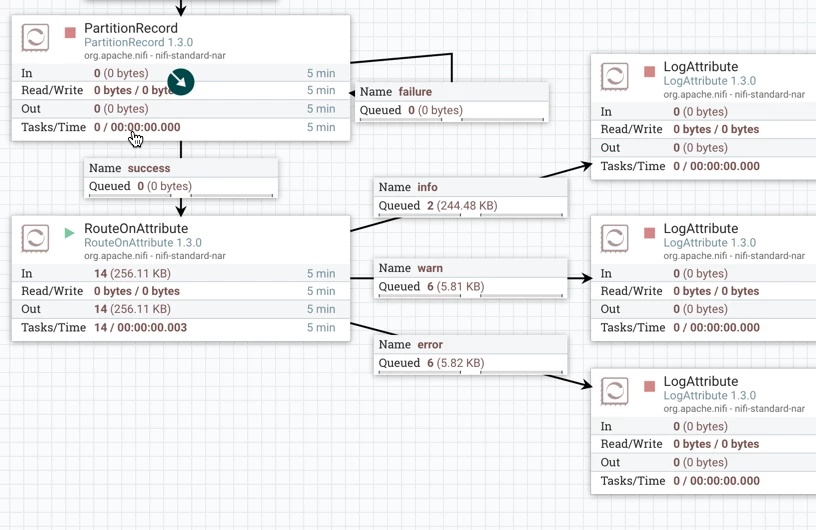This screenshot has height=530, width=816.
Task: Select title of LogAttribute fed by error connection
Action: [700, 381]
